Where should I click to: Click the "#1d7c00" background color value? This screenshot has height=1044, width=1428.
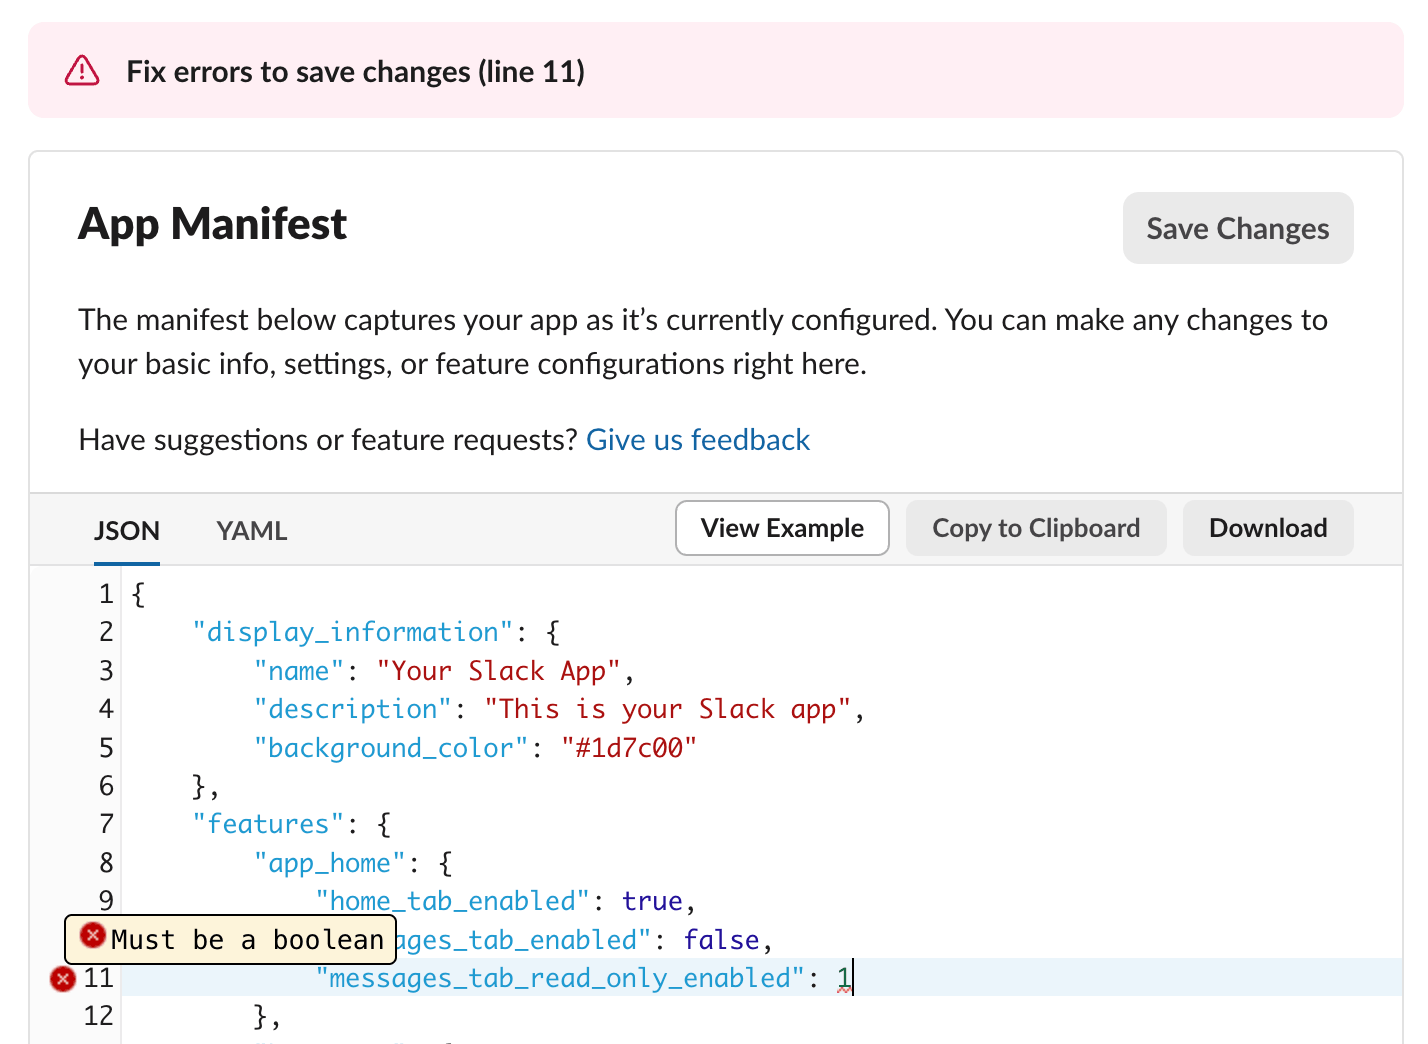pyautogui.click(x=628, y=748)
